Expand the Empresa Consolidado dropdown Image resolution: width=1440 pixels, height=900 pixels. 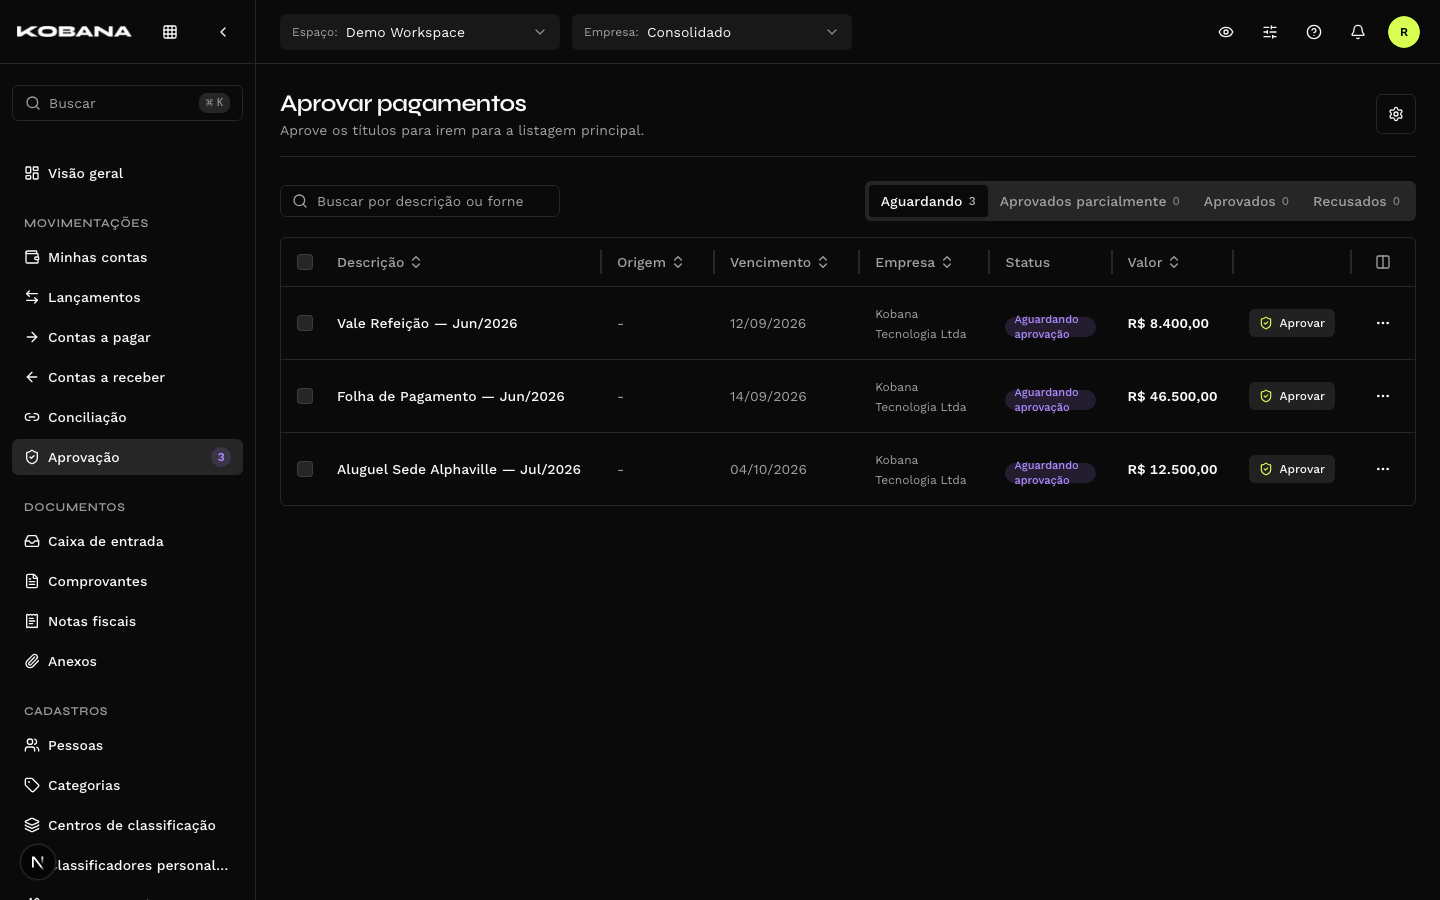click(712, 32)
